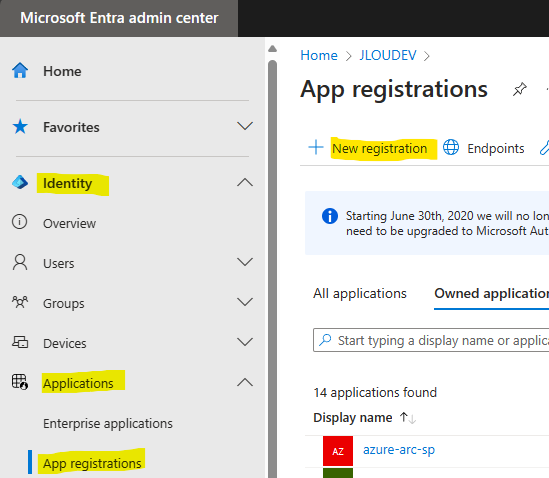Click the Endpoints button
This screenshot has width=549, height=478.
coord(495,148)
